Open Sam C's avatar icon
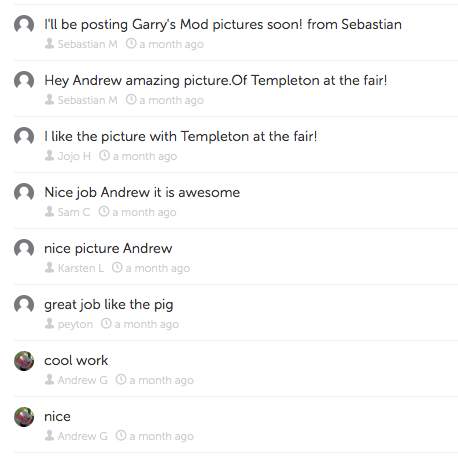 click(24, 192)
